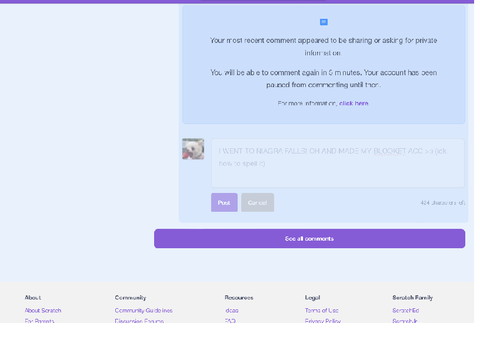Screen dimensions: 480x360
Task: Focus the comment text box about Niagra Falls
Action: [x=338, y=163]
